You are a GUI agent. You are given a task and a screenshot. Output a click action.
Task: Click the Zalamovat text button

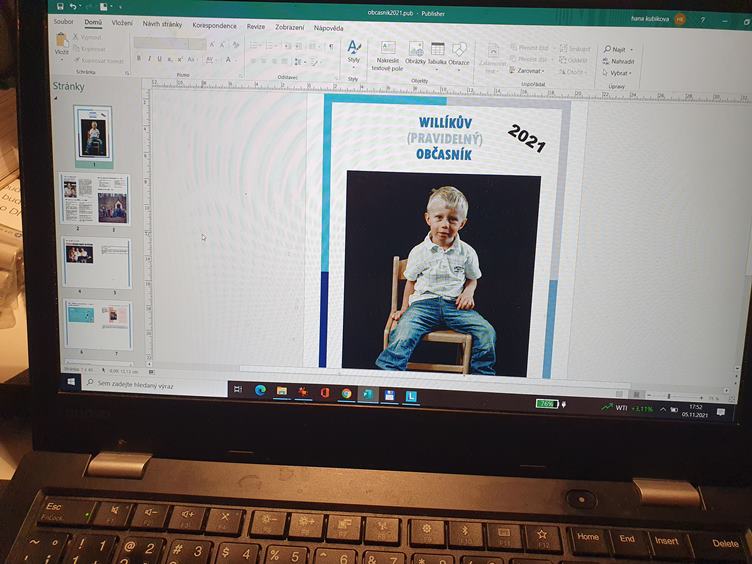[493, 59]
